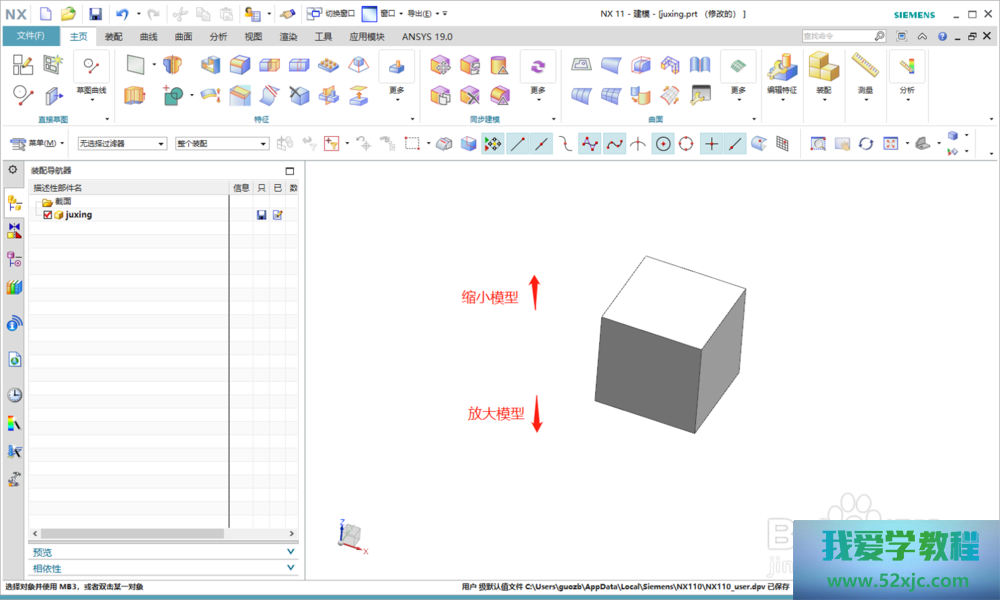Click the Undo arrow icon
This screenshot has height=600, width=1000.
pos(122,14)
